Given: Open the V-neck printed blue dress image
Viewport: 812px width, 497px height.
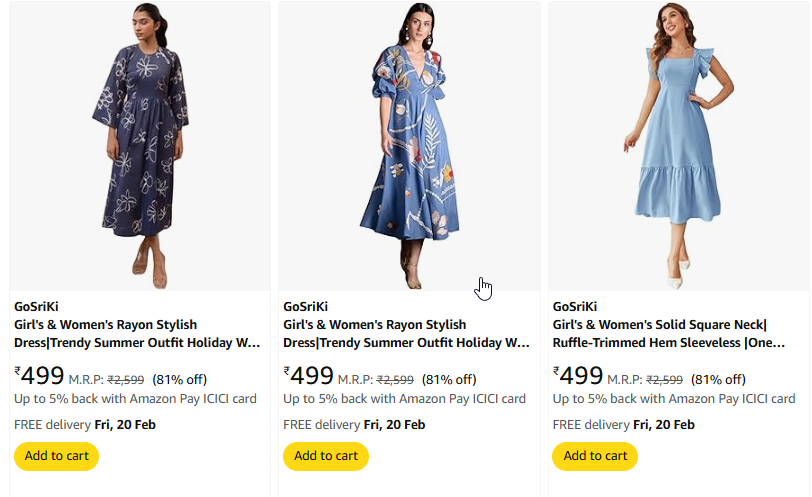Looking at the screenshot, I should (x=409, y=145).
